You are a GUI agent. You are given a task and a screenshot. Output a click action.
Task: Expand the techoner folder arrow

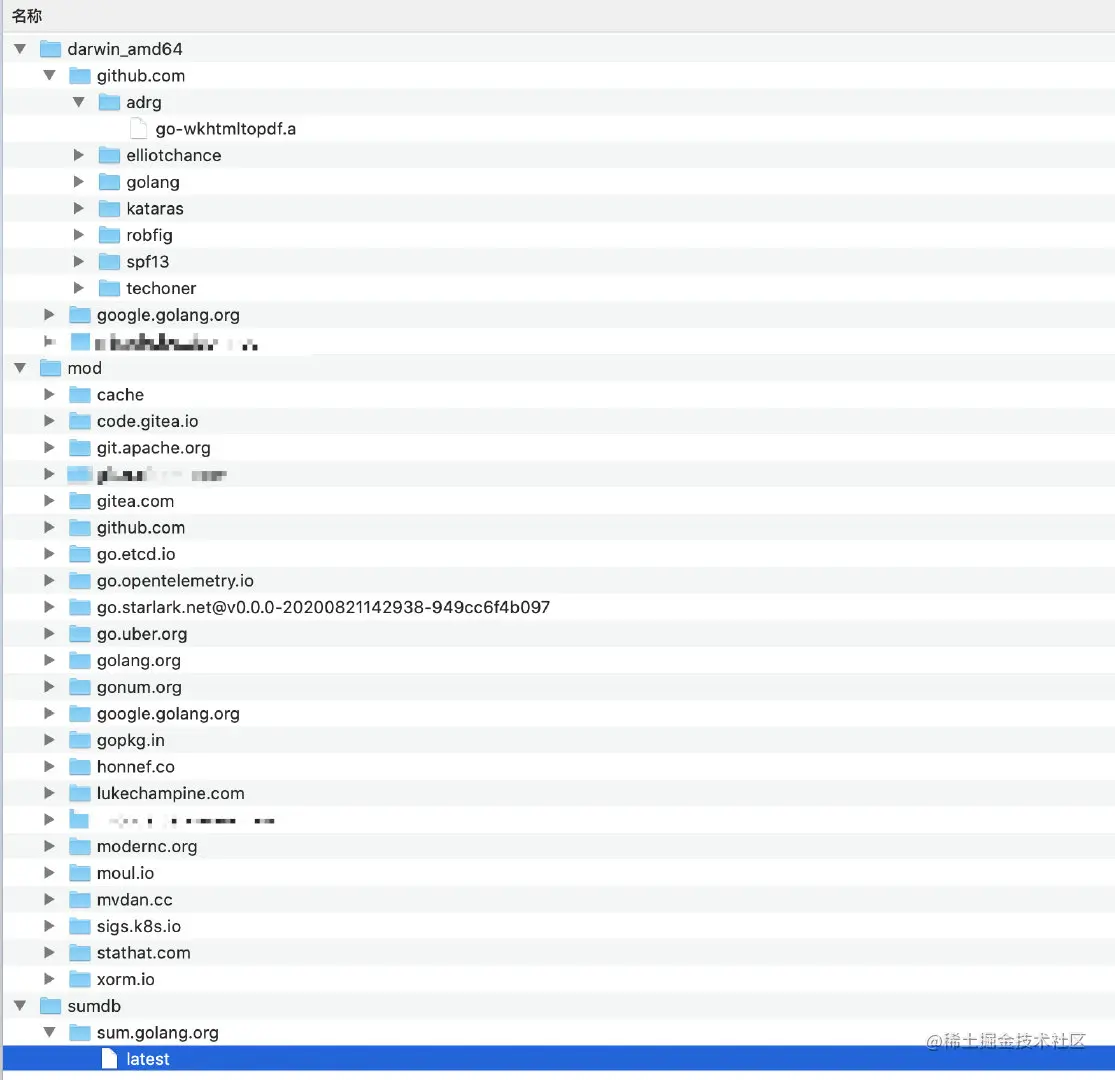(x=79, y=288)
